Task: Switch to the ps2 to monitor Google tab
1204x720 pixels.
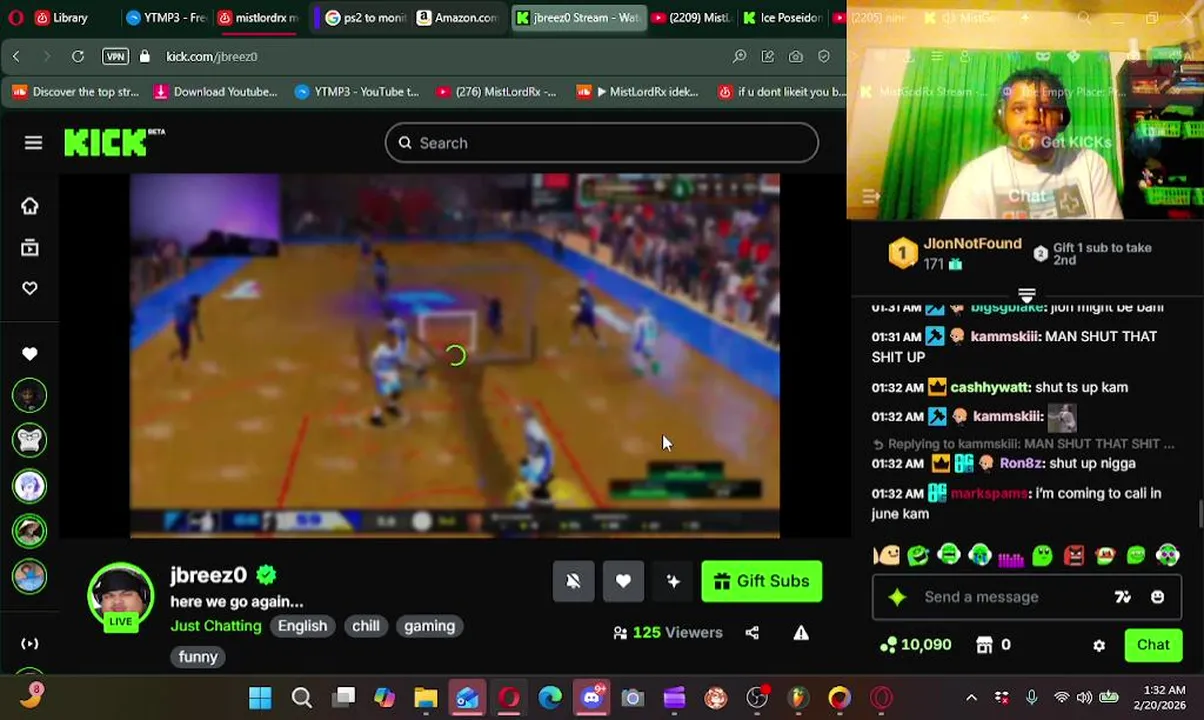Action: [x=365, y=17]
